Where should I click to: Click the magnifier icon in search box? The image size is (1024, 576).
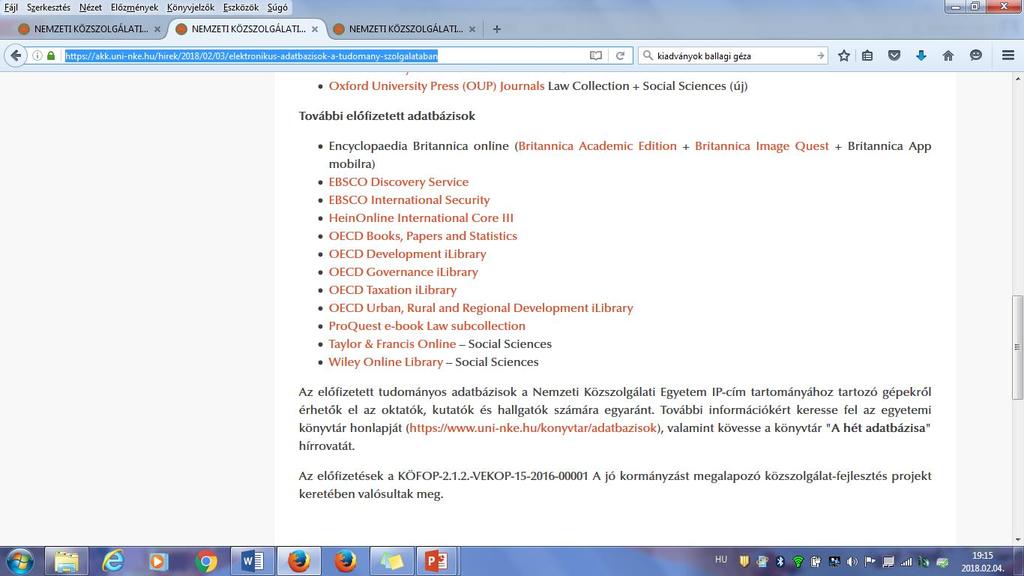[x=648, y=56]
